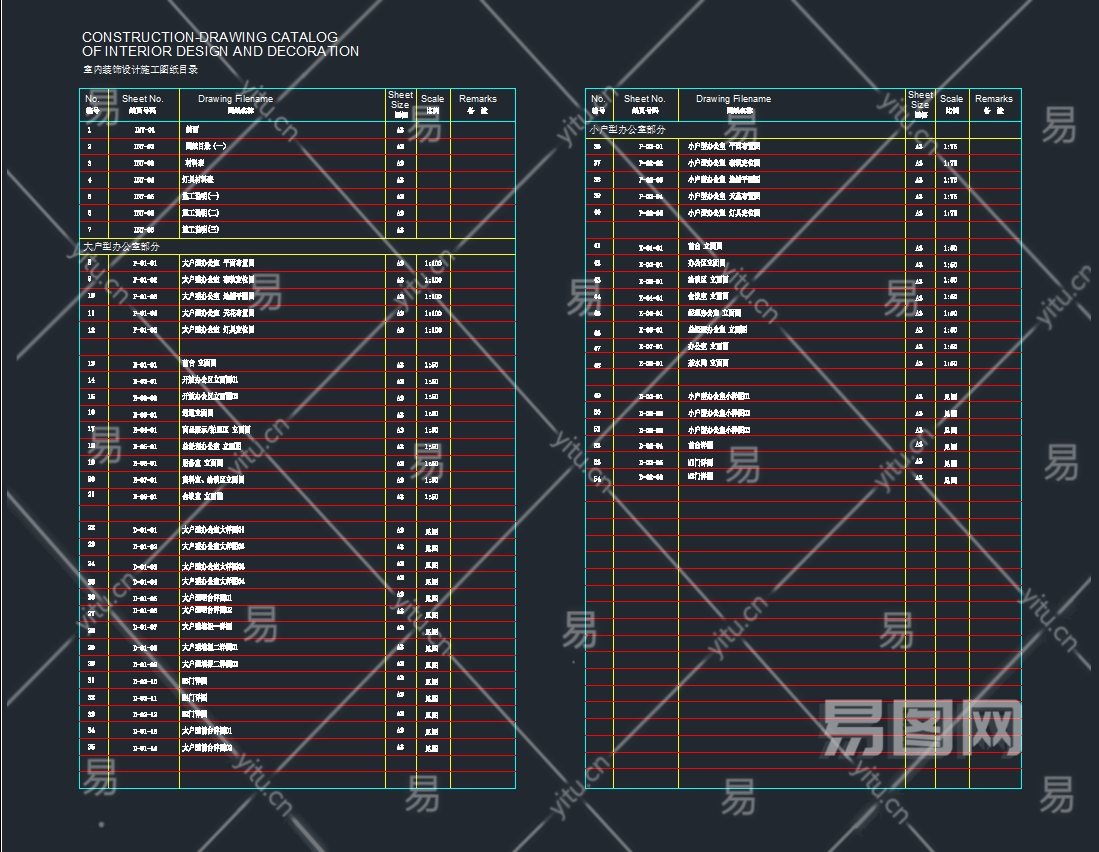The width and height of the screenshot is (1099, 852).
Task: Click row number '31' in the left table
Action: point(91,680)
